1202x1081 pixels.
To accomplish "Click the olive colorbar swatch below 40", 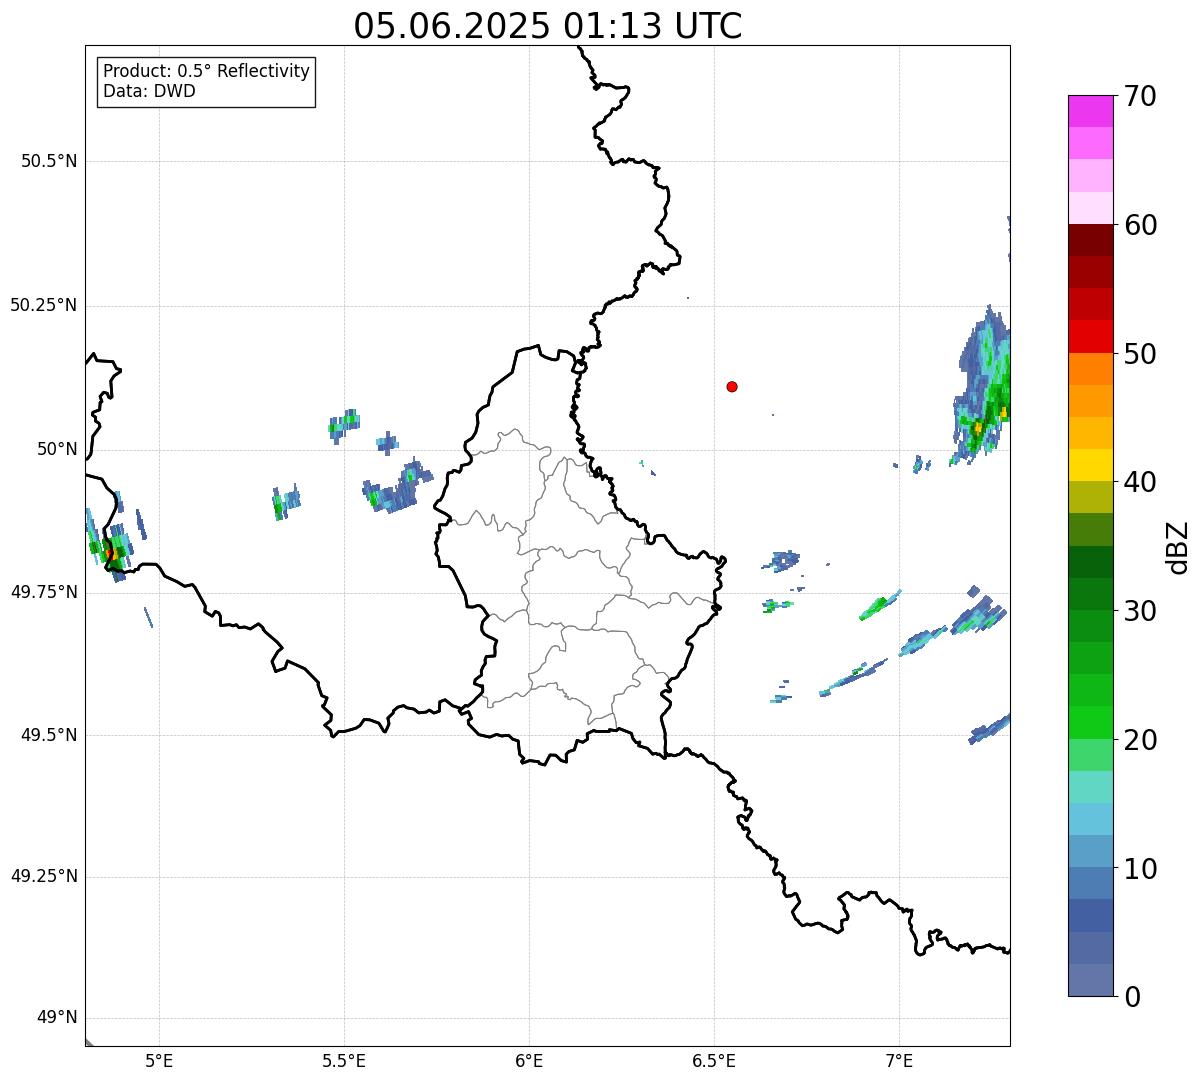I will 1090,498.
